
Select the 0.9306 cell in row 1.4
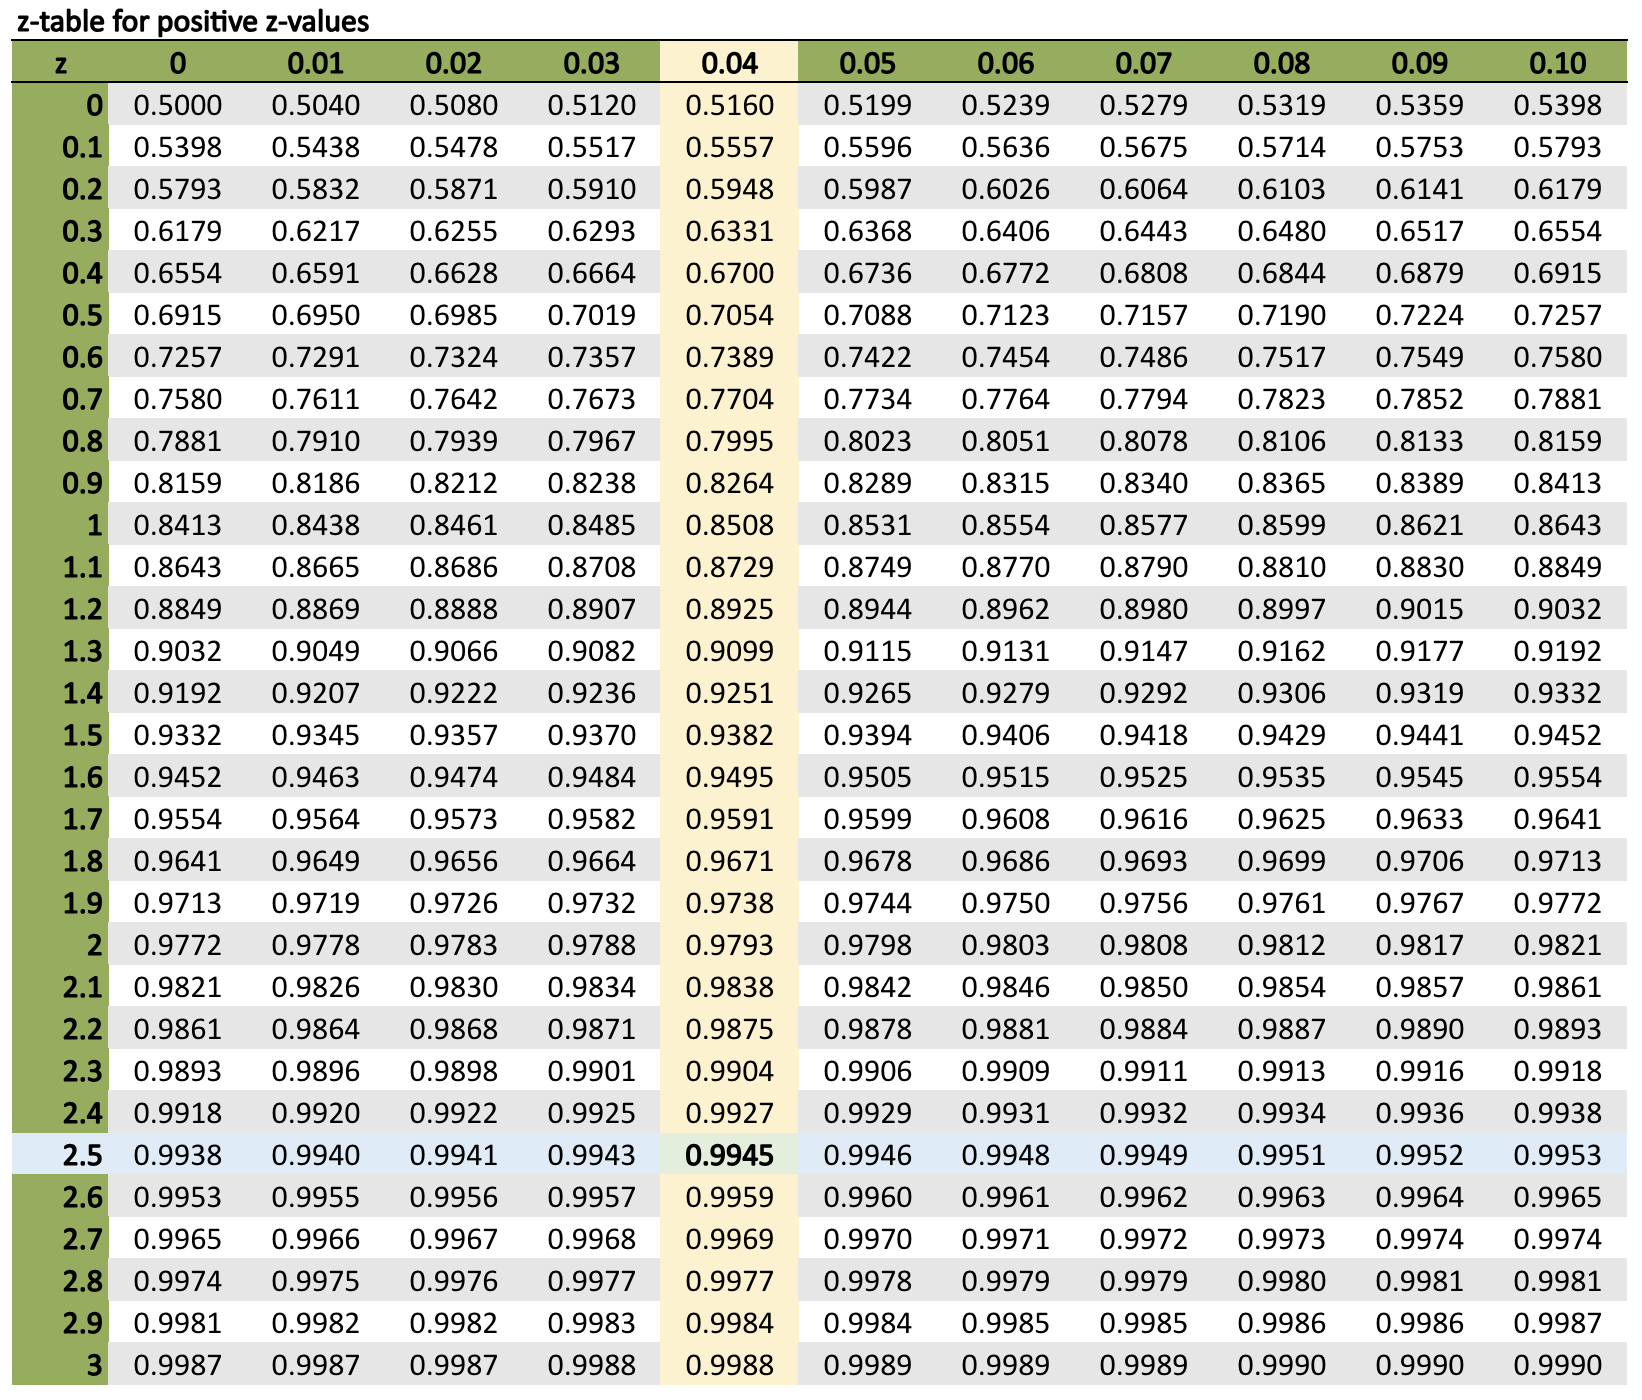point(1281,693)
